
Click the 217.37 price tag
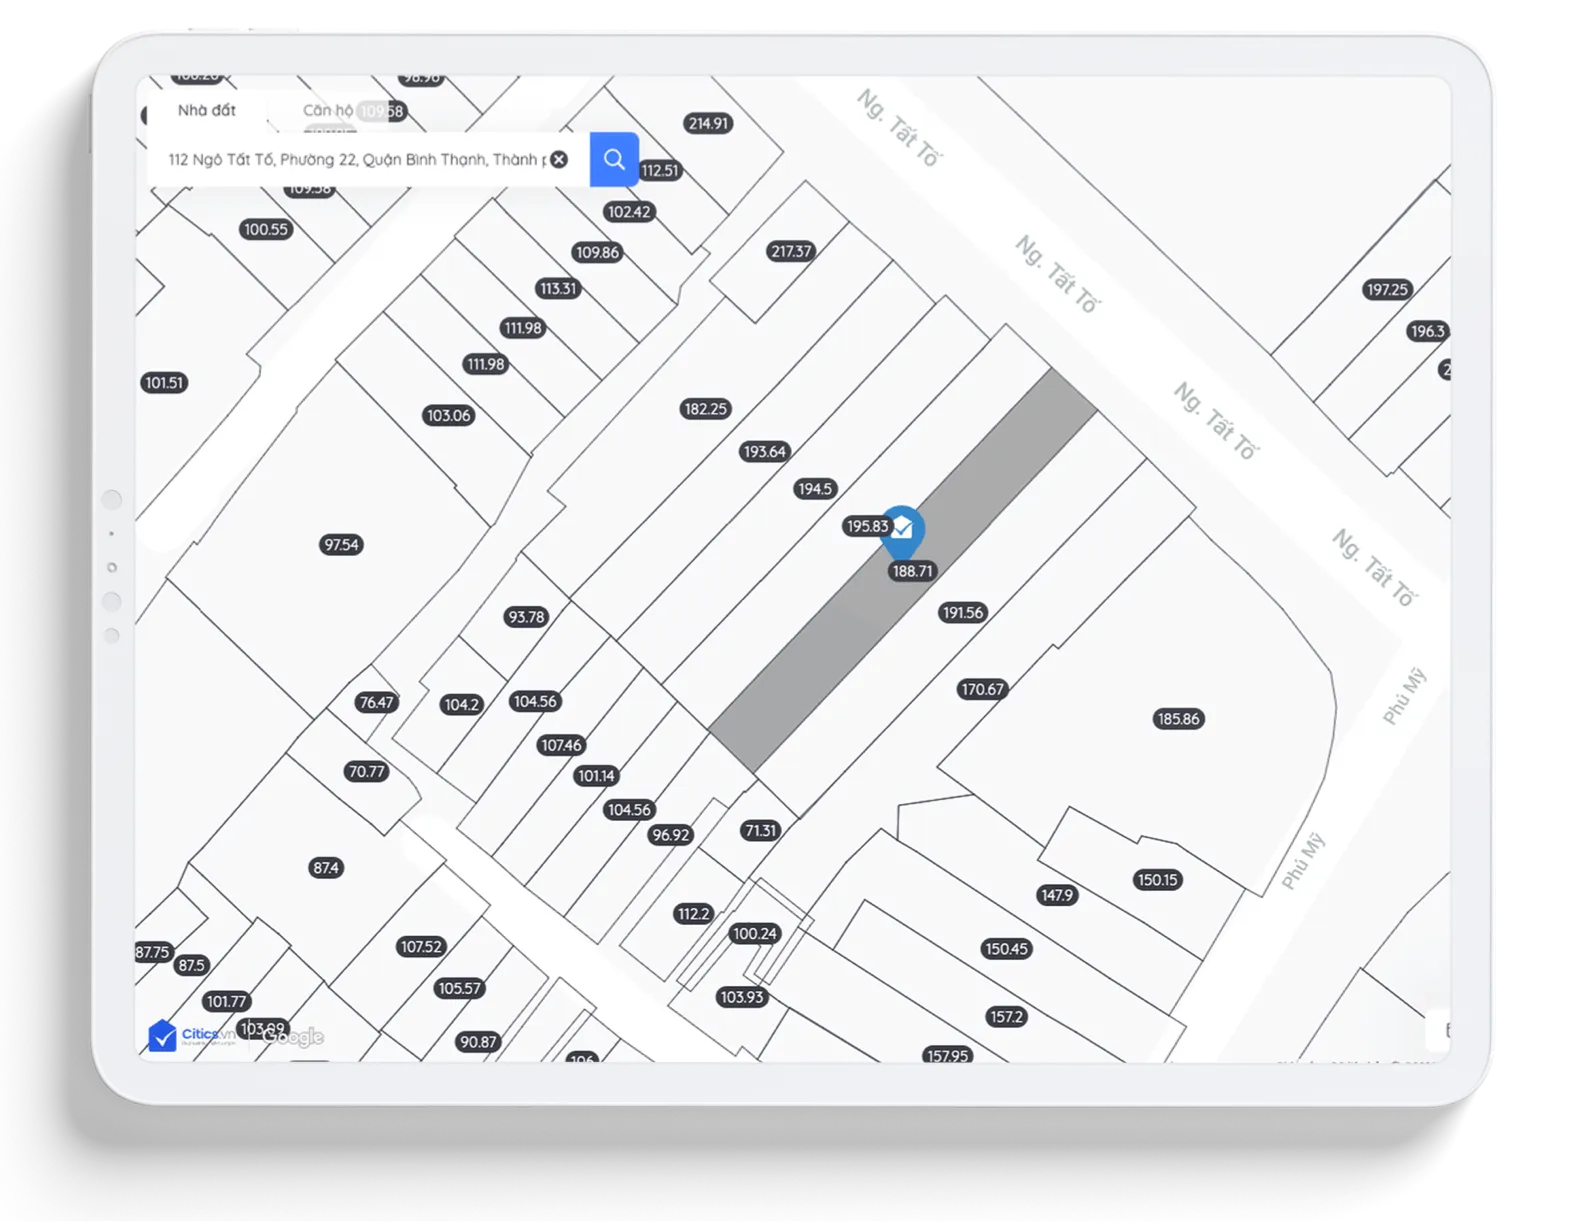click(791, 251)
